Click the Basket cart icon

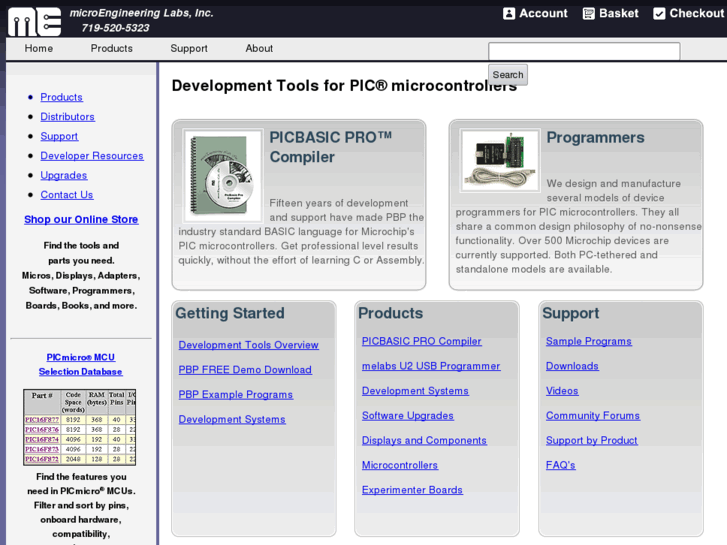coord(588,13)
